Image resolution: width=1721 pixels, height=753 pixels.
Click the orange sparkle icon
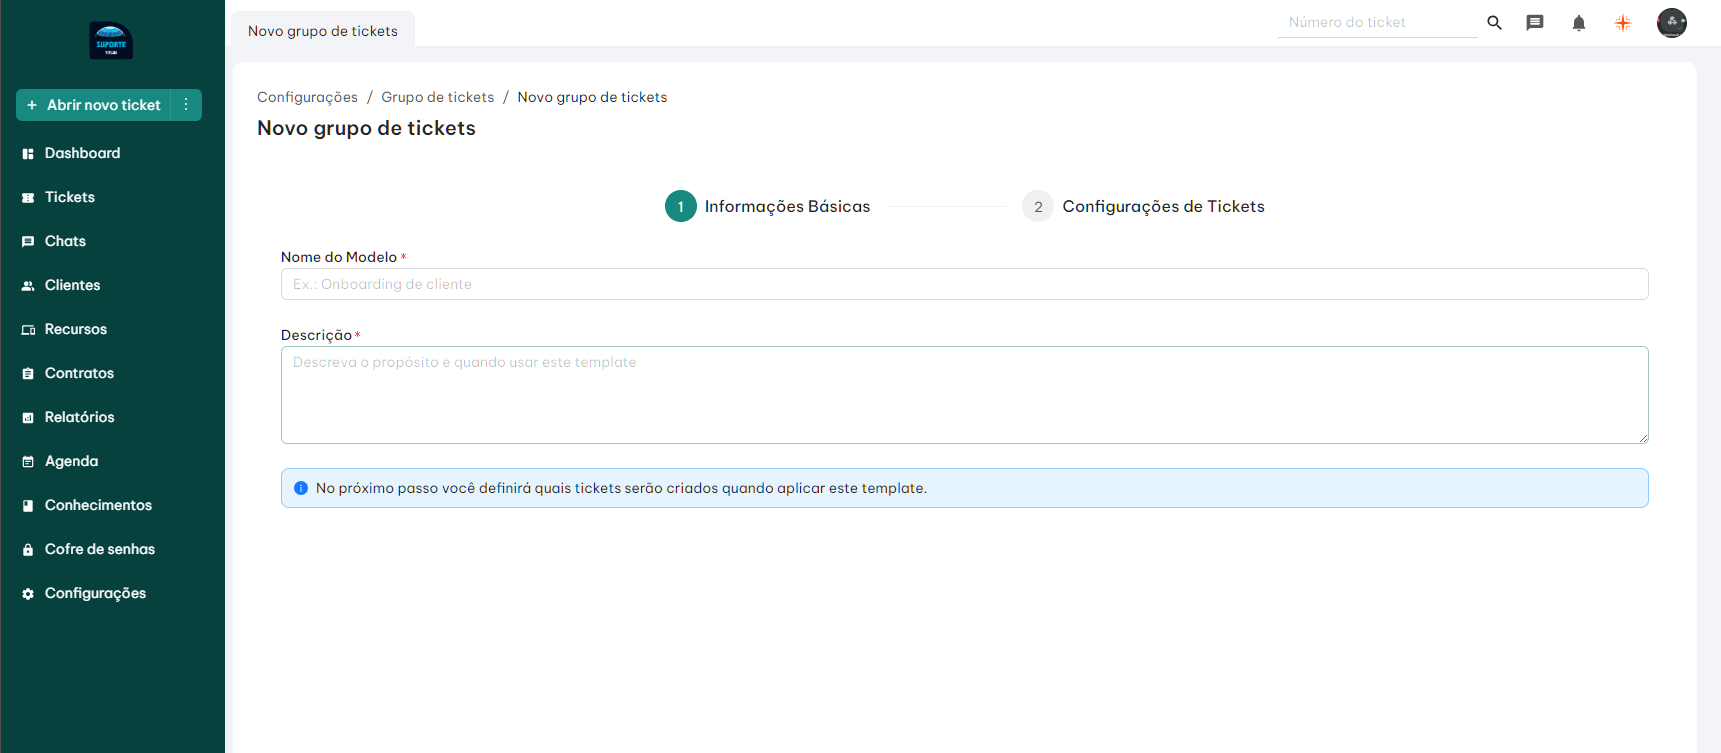tap(1623, 23)
